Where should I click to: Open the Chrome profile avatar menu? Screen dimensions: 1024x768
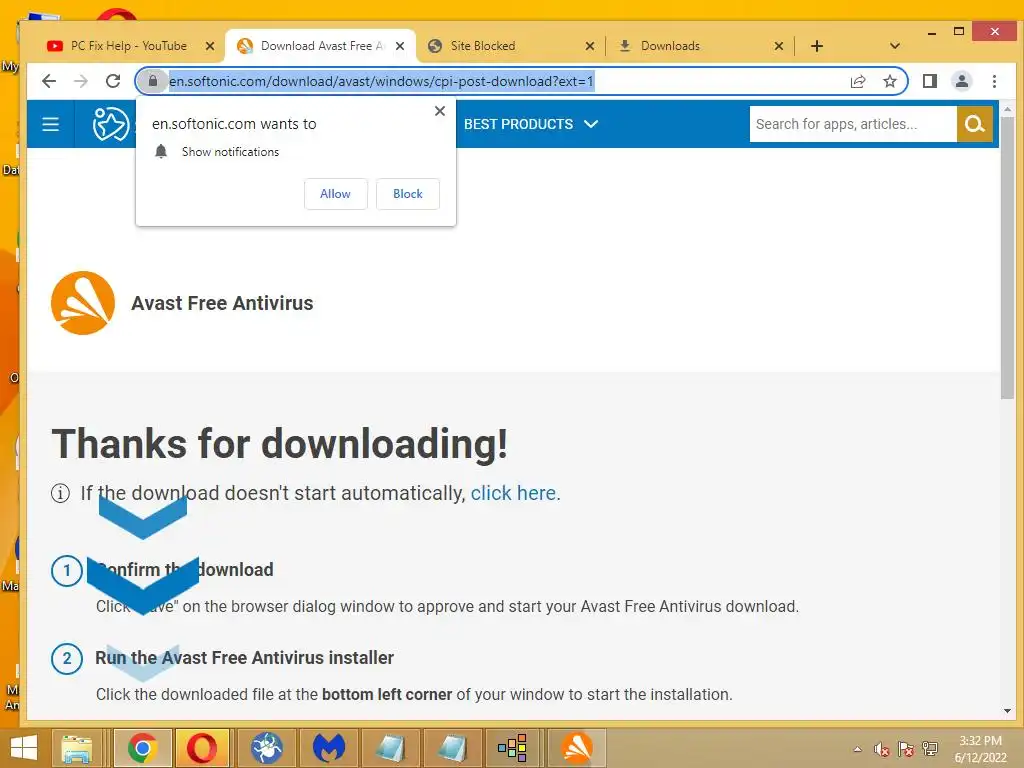[x=962, y=81]
